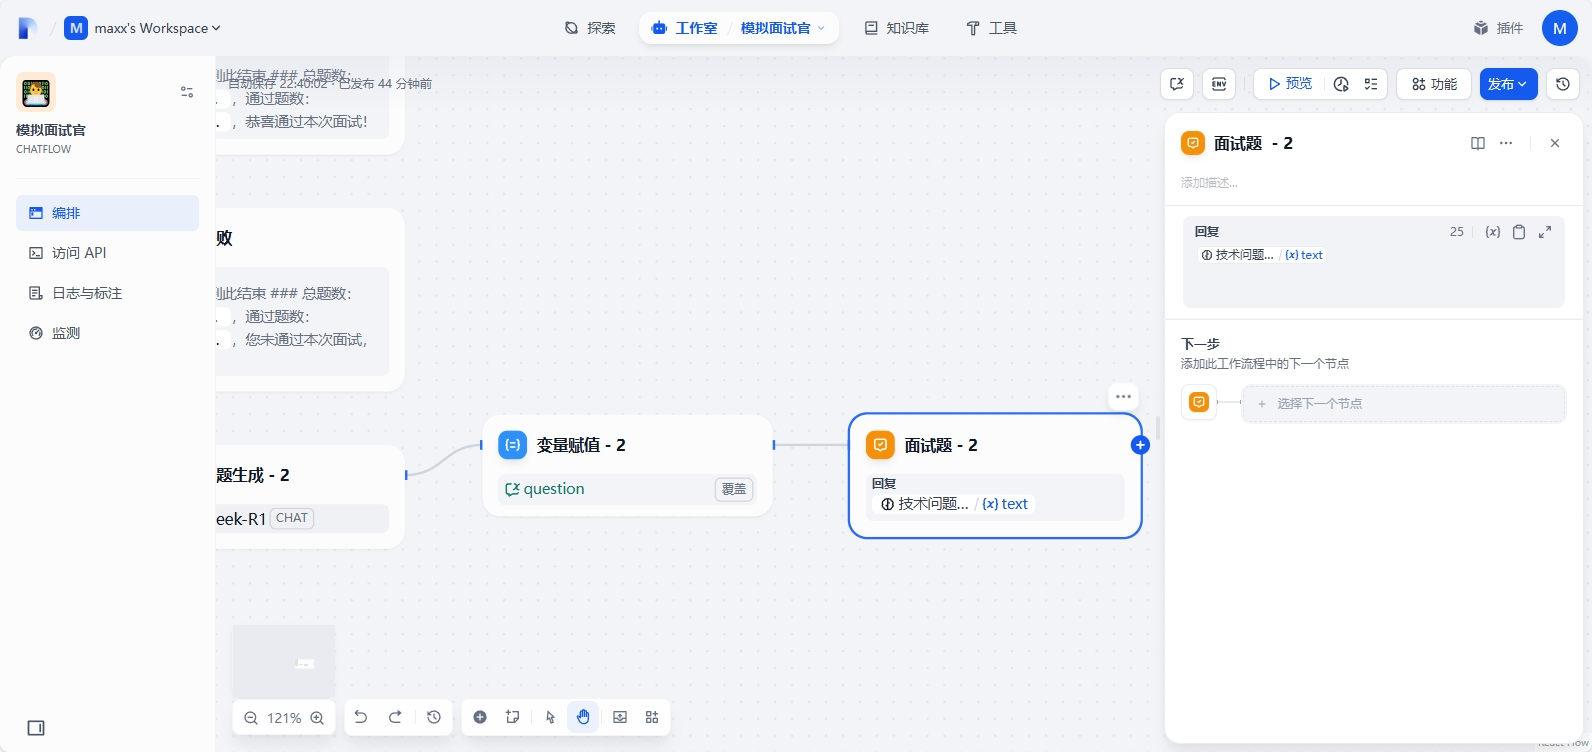
Task: Copy the 回复 content with clipboard icon
Action: (x=1519, y=232)
